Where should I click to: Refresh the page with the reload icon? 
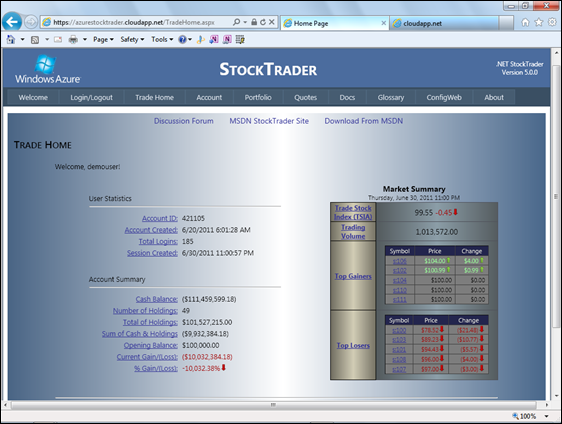coord(263,22)
